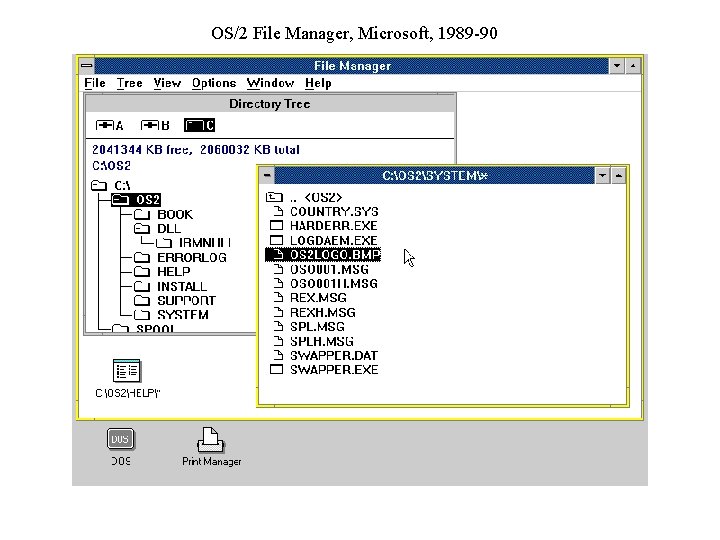
Task: Select OSO001H.MSG file icon
Action: click(x=278, y=283)
